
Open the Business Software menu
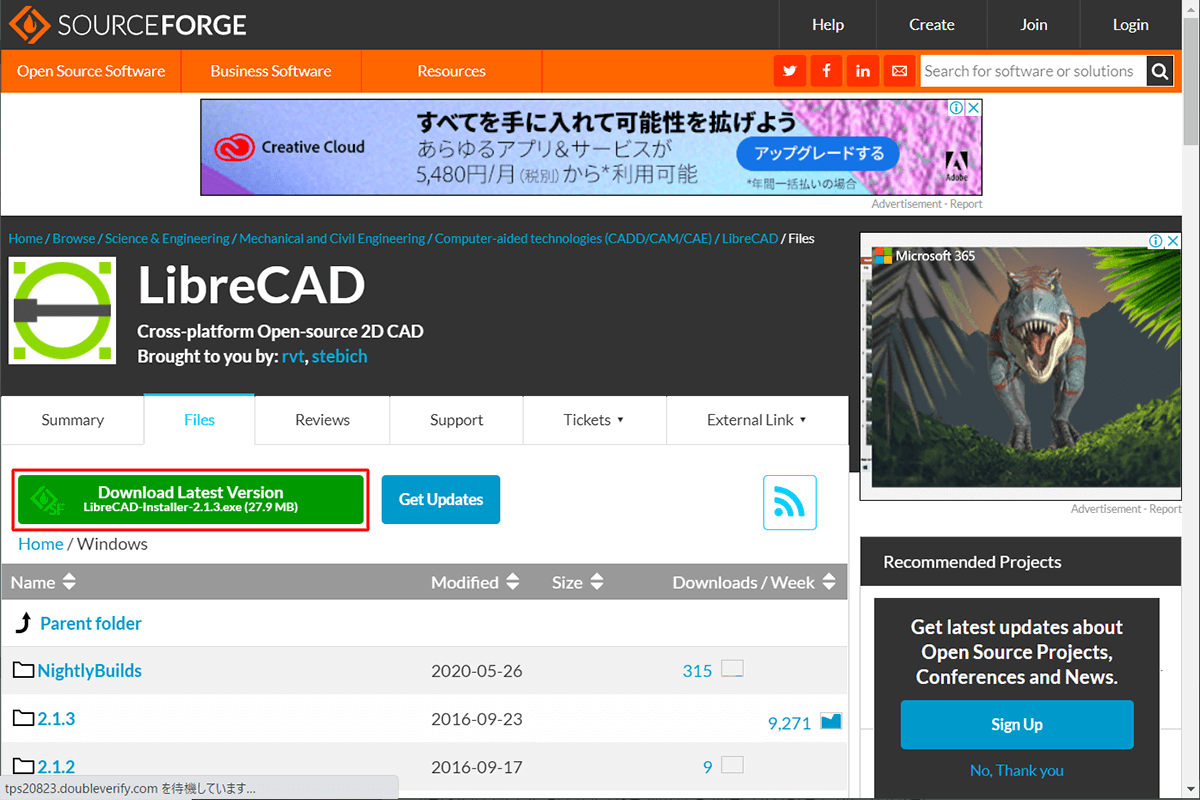pyautogui.click(x=271, y=71)
